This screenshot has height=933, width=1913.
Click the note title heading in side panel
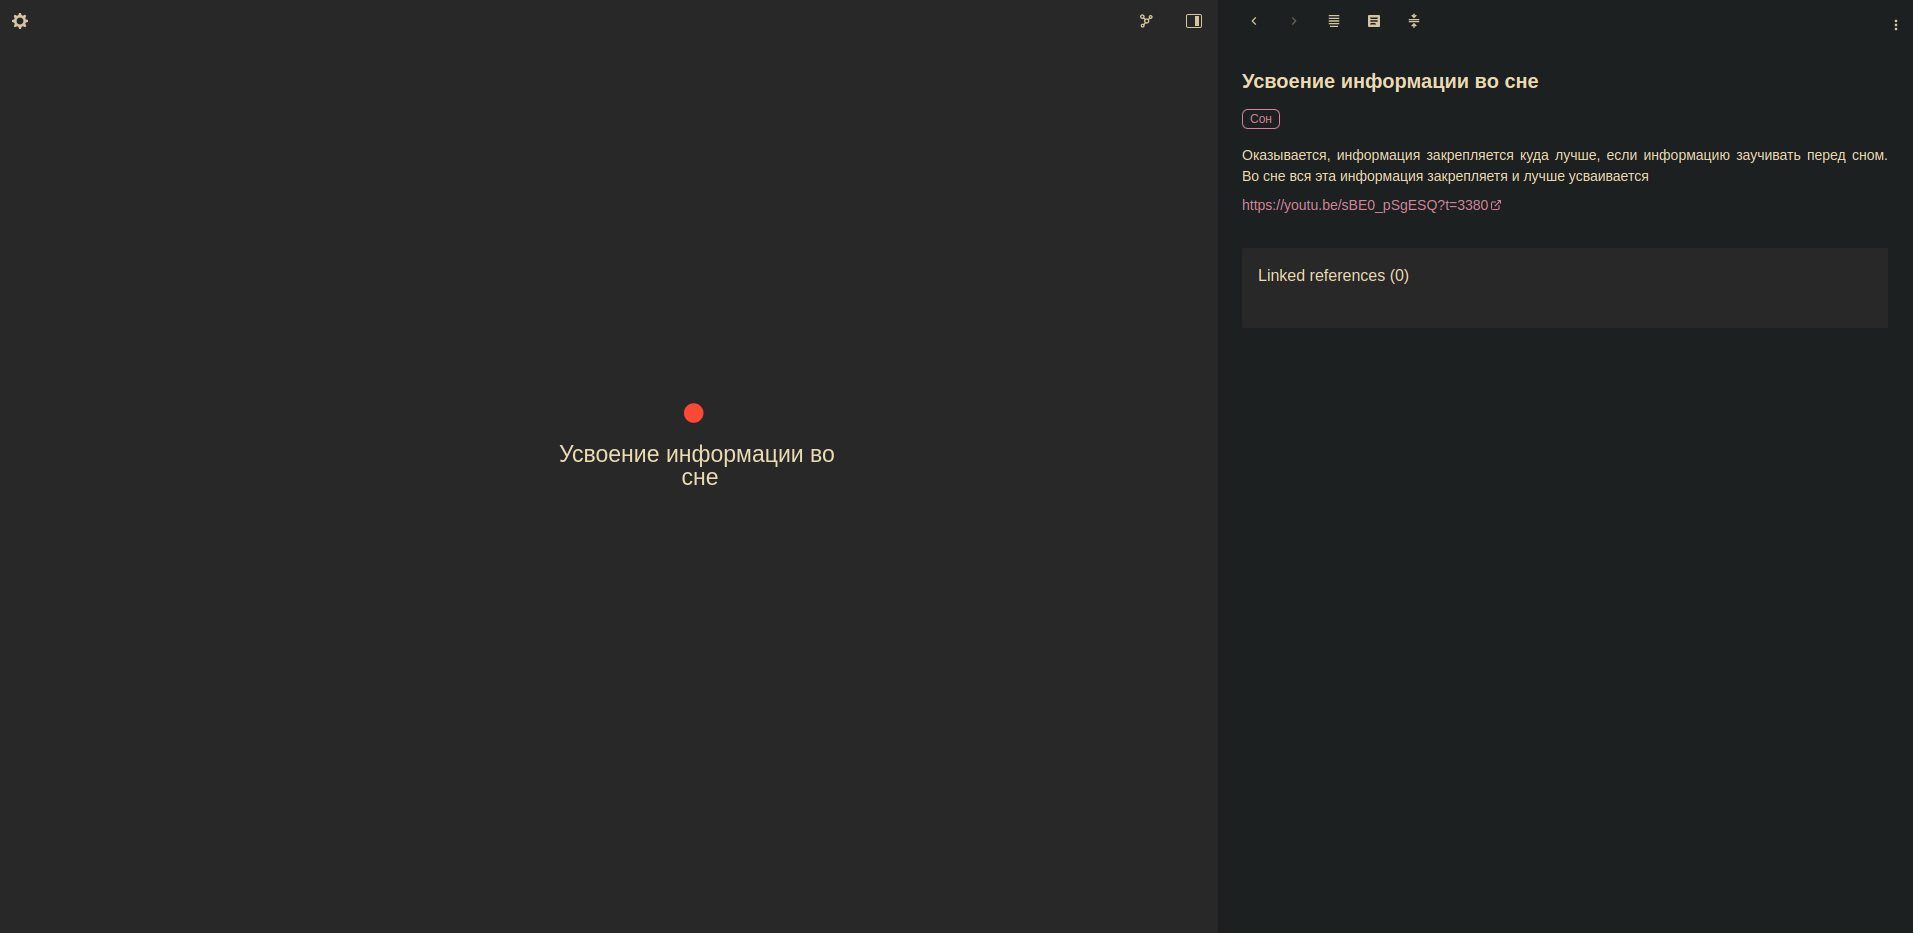click(1390, 81)
